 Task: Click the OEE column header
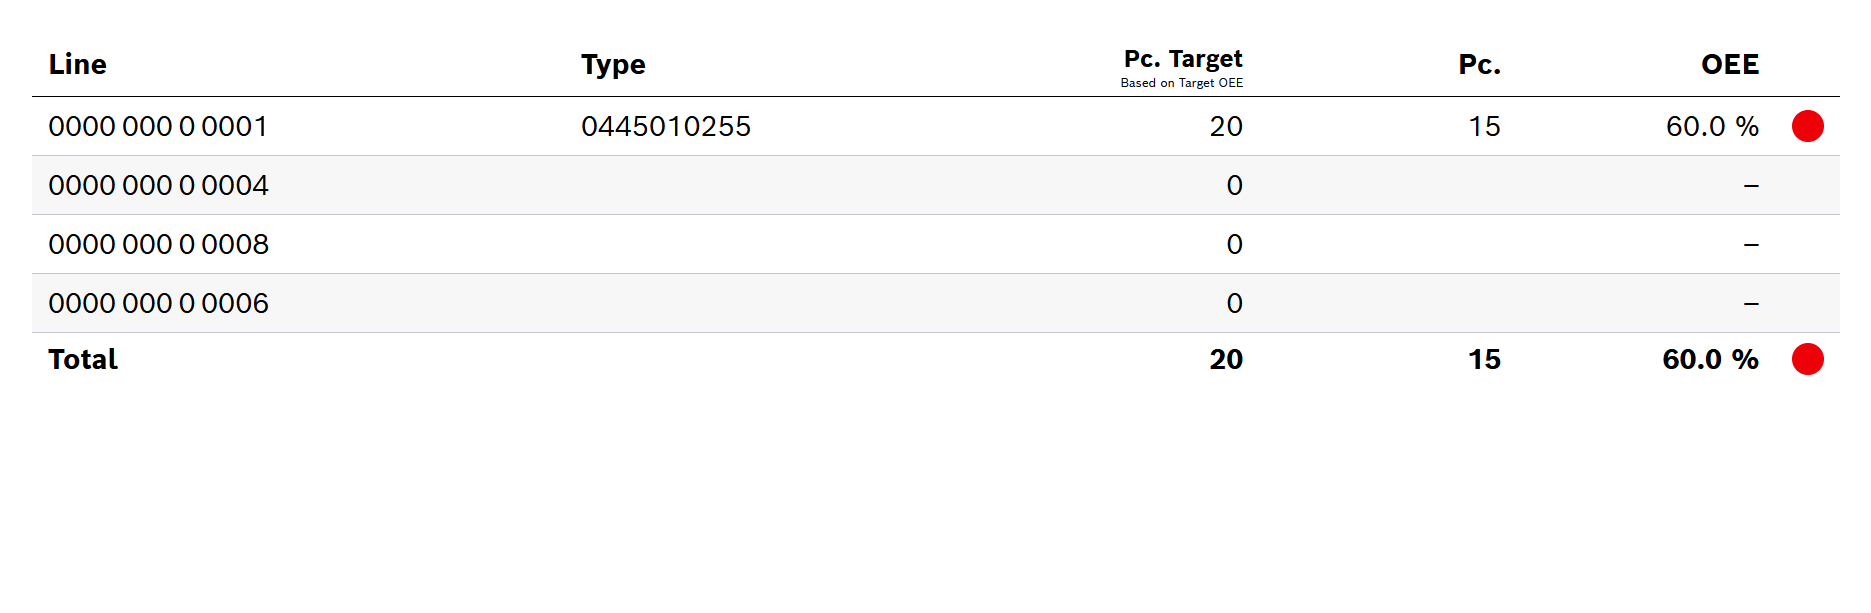point(1729,65)
